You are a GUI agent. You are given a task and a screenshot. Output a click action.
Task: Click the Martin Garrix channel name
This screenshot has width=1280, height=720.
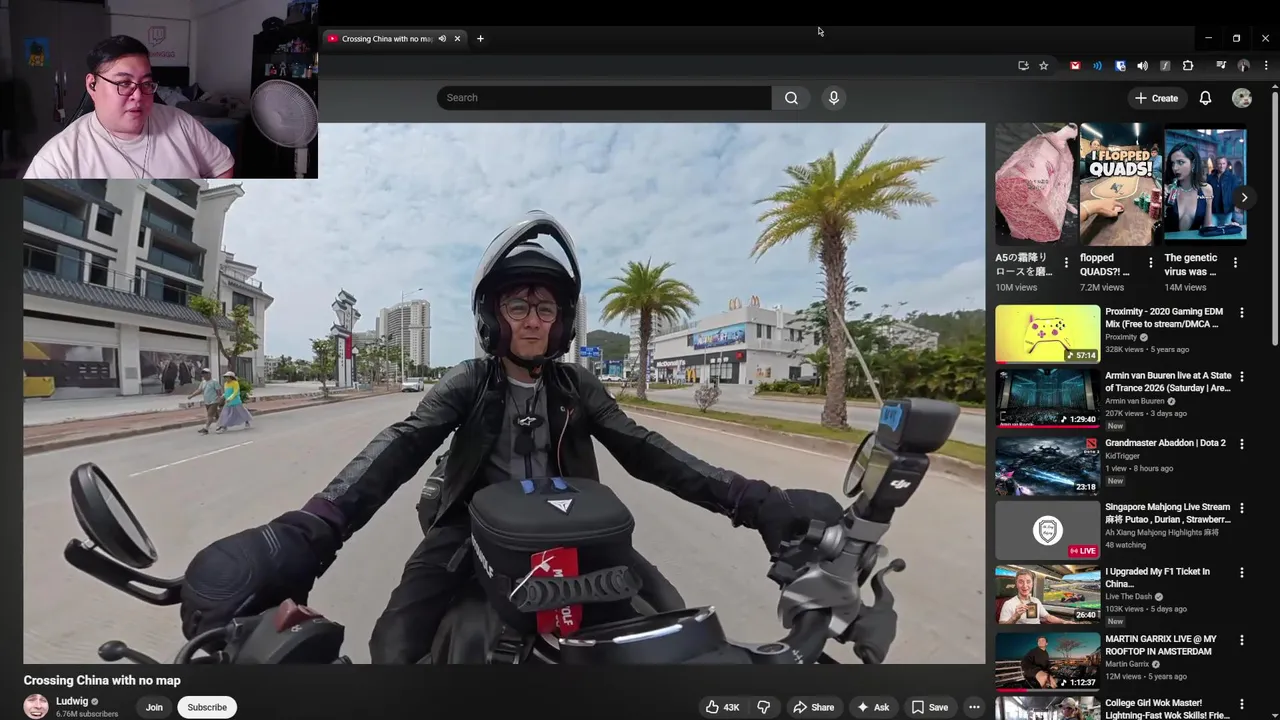(1126, 664)
